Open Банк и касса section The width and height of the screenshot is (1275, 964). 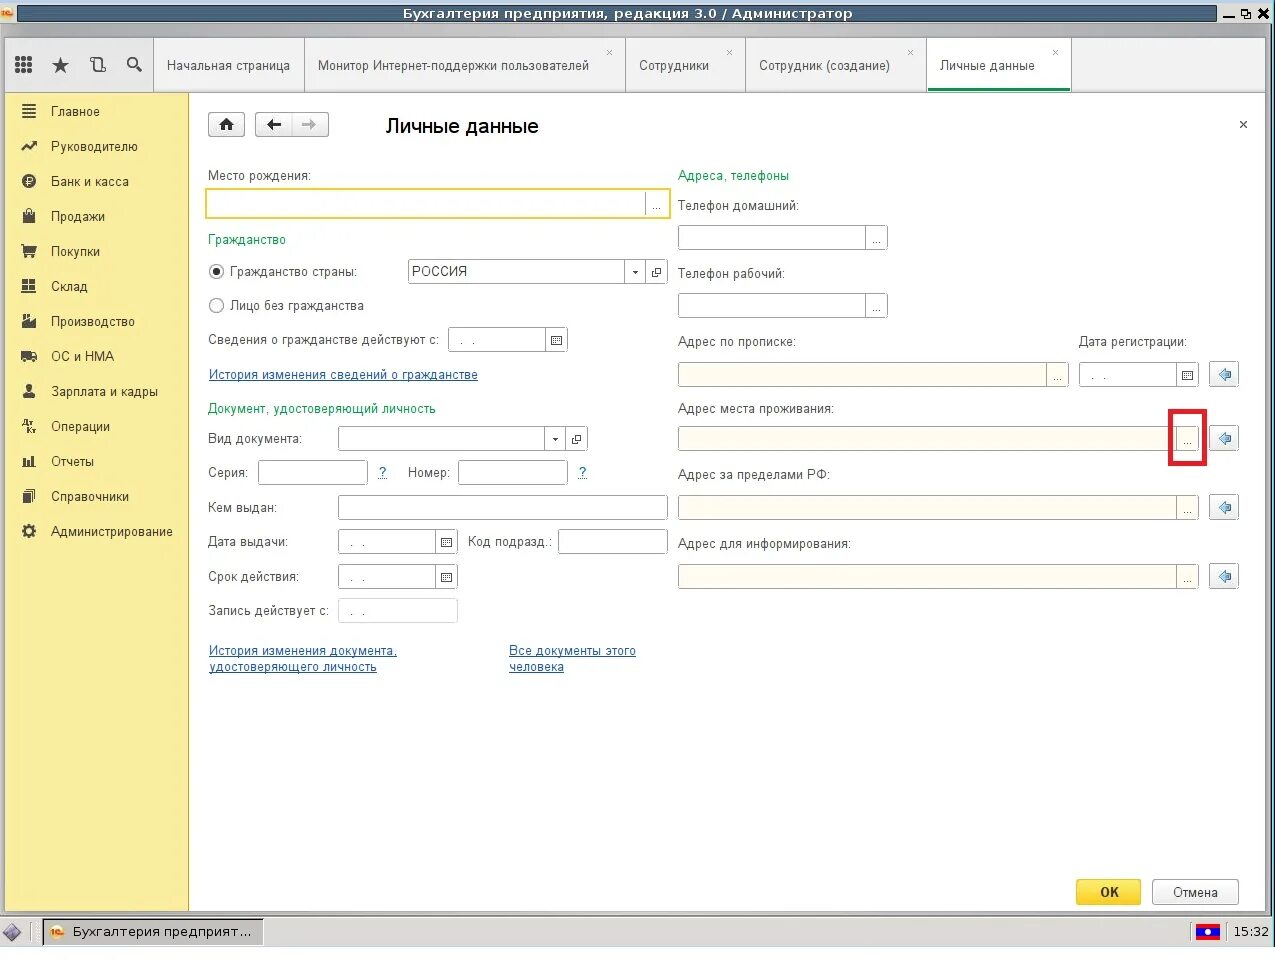96,181
